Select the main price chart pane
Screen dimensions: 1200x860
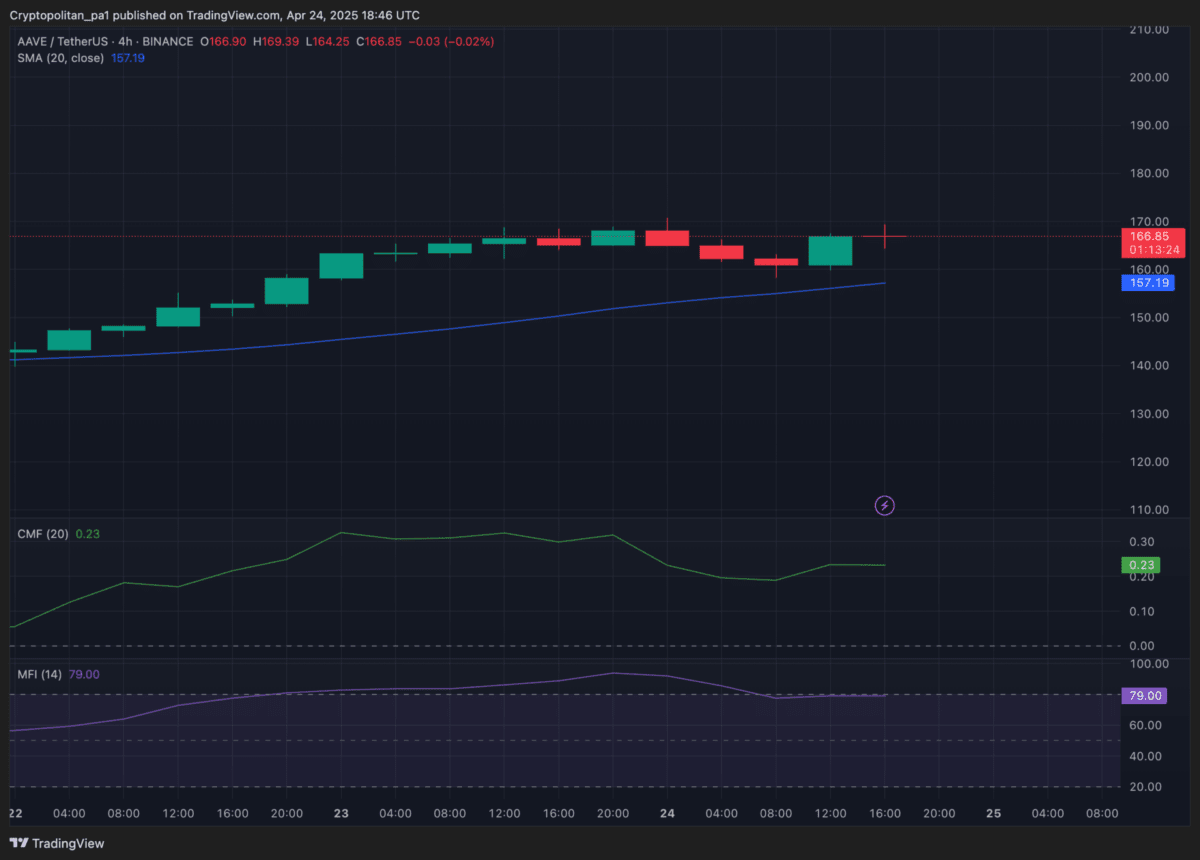point(500,400)
